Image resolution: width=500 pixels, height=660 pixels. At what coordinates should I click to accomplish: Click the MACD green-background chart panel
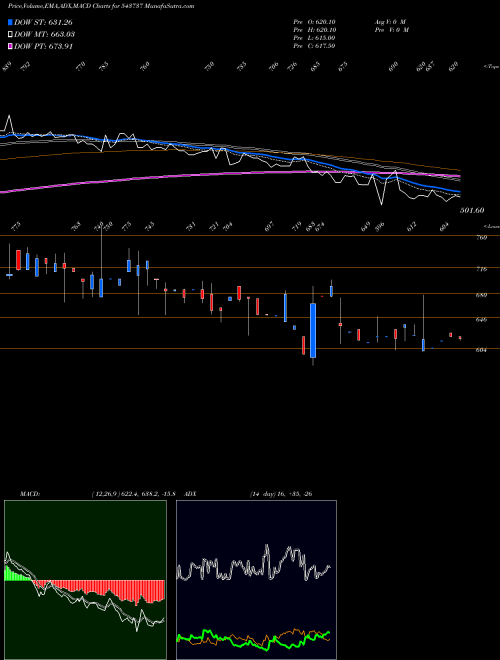[85, 580]
